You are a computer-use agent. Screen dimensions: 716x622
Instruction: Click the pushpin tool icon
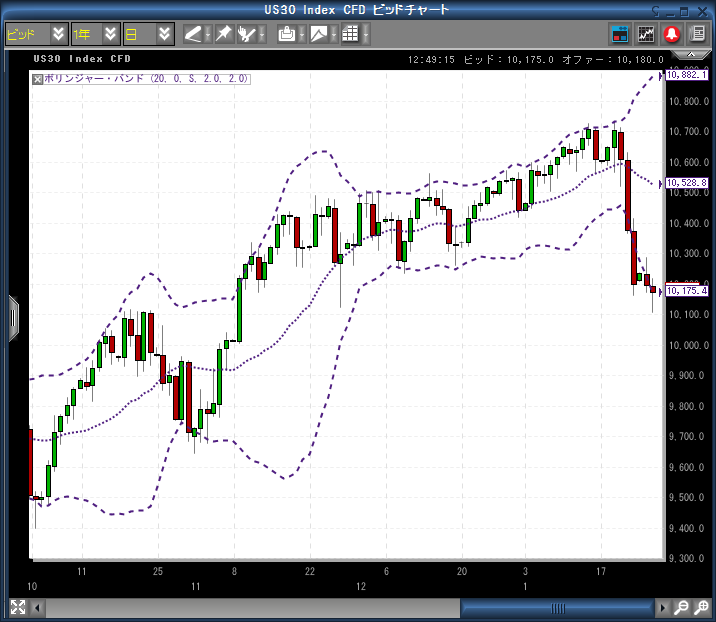pyautogui.click(x=223, y=34)
